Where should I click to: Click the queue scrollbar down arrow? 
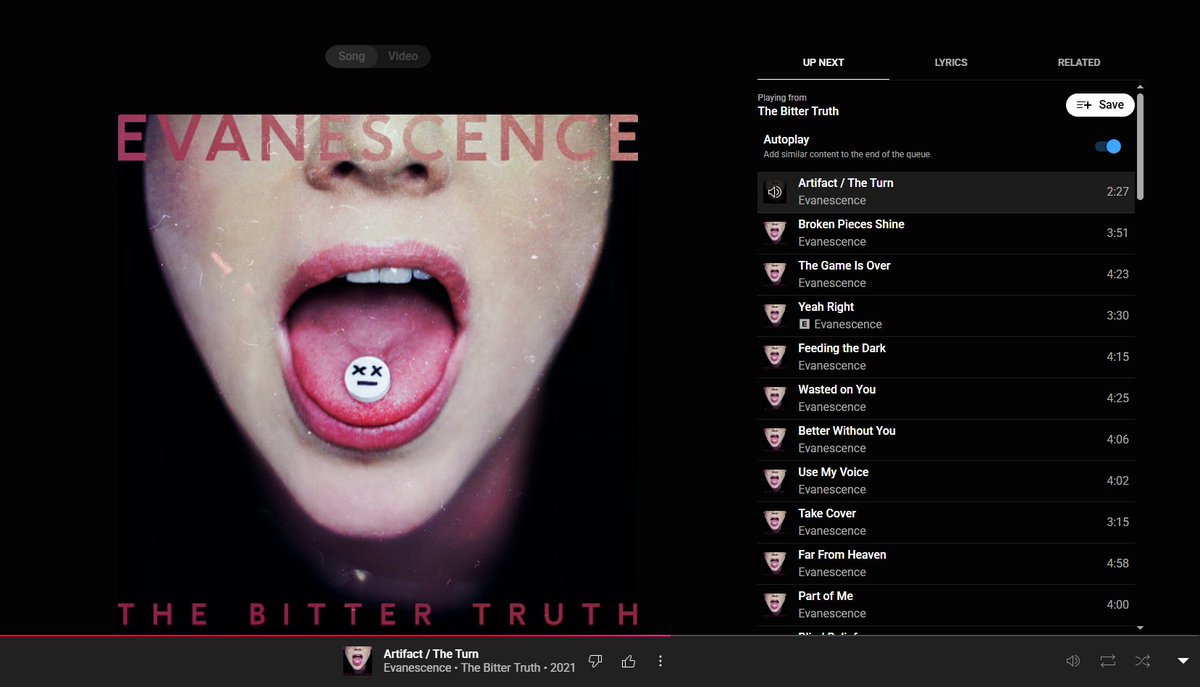(x=1140, y=628)
